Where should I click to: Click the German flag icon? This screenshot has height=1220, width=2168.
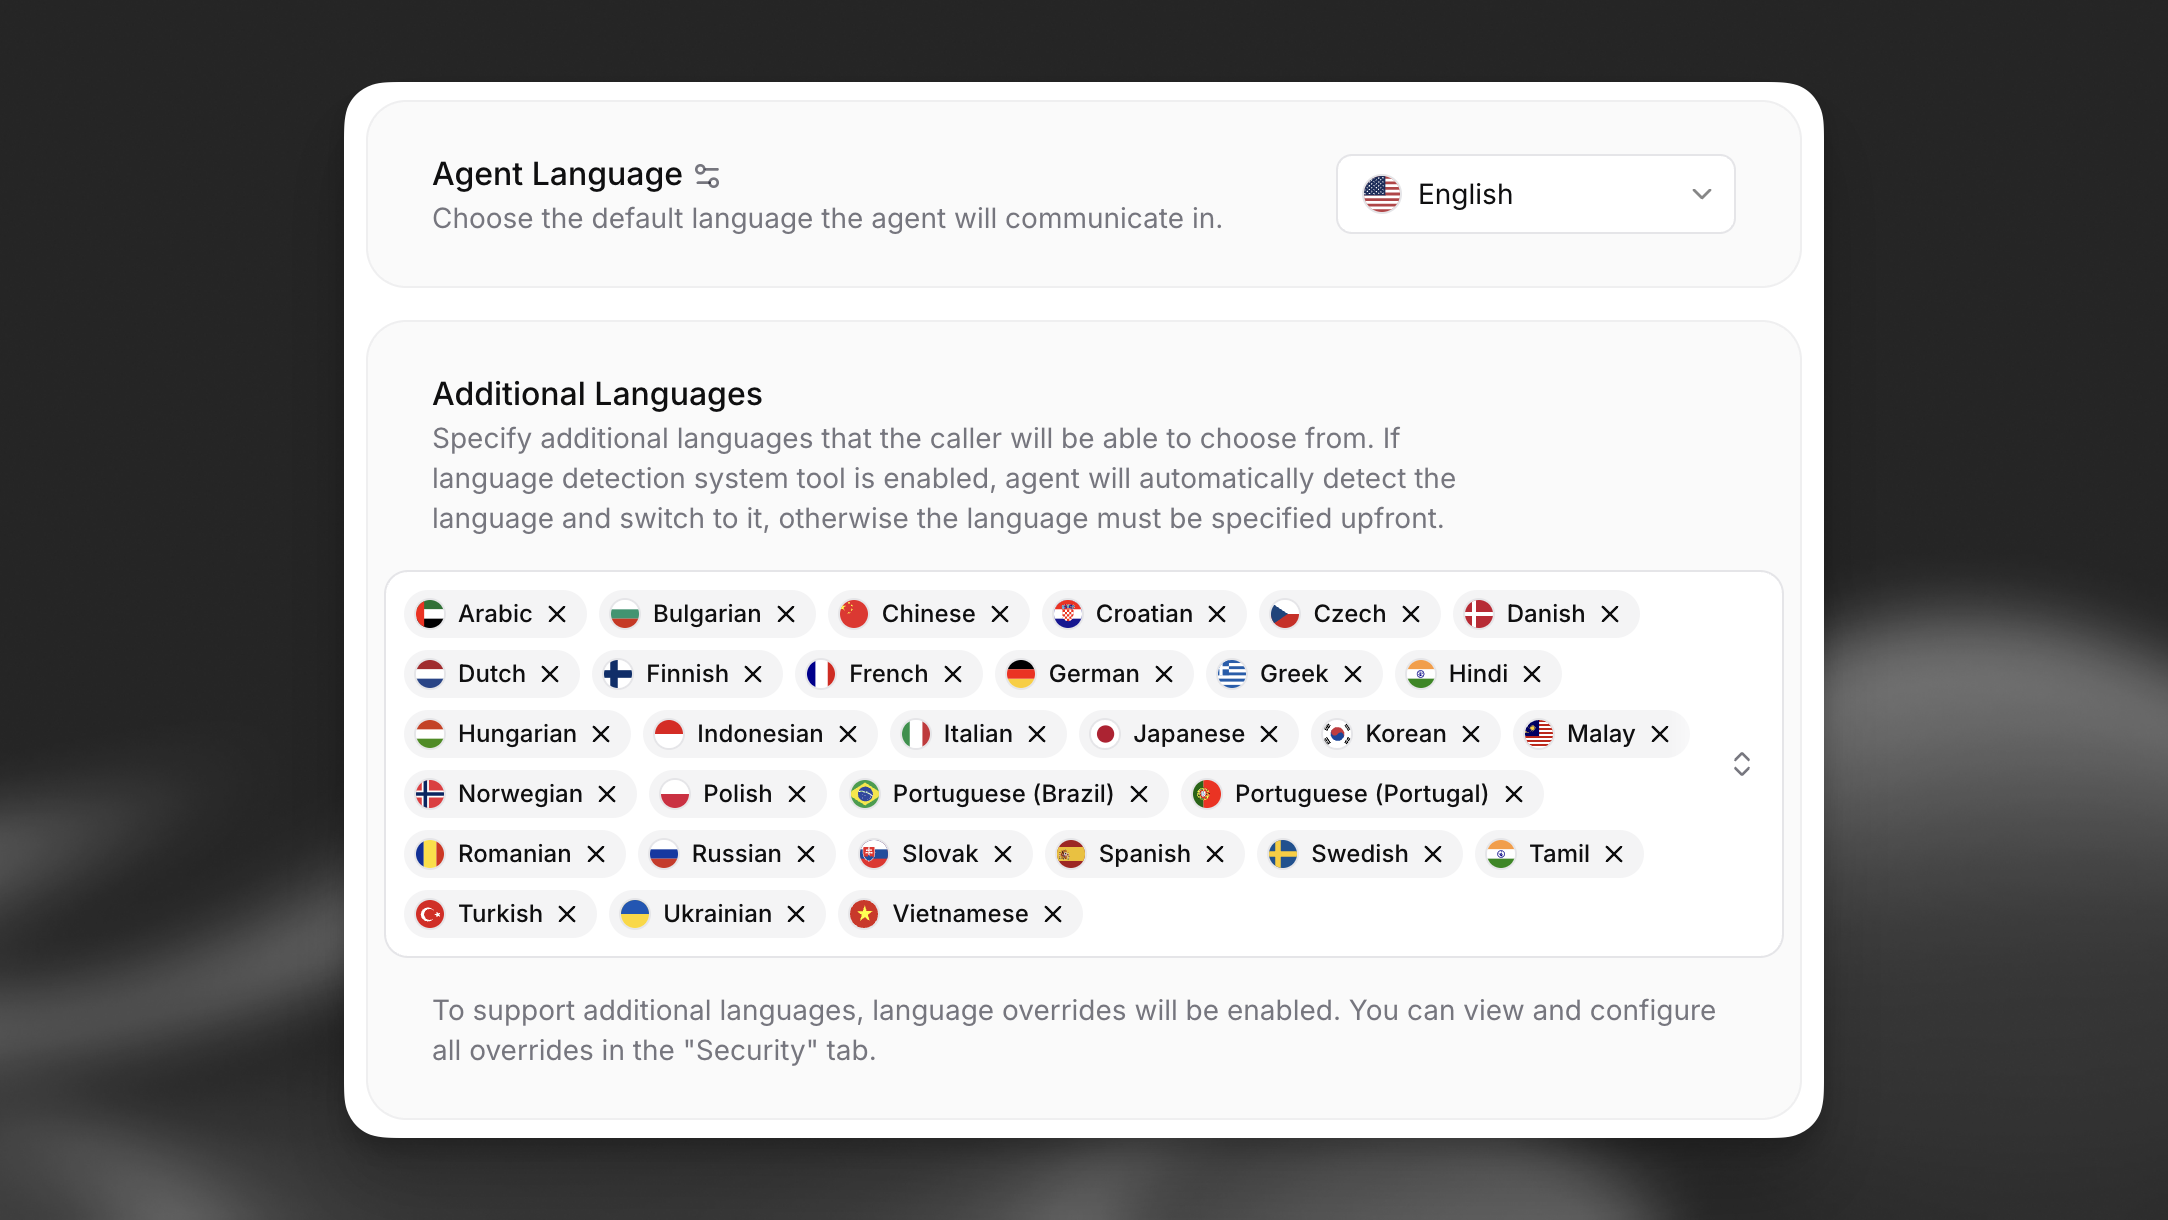(x=1022, y=673)
